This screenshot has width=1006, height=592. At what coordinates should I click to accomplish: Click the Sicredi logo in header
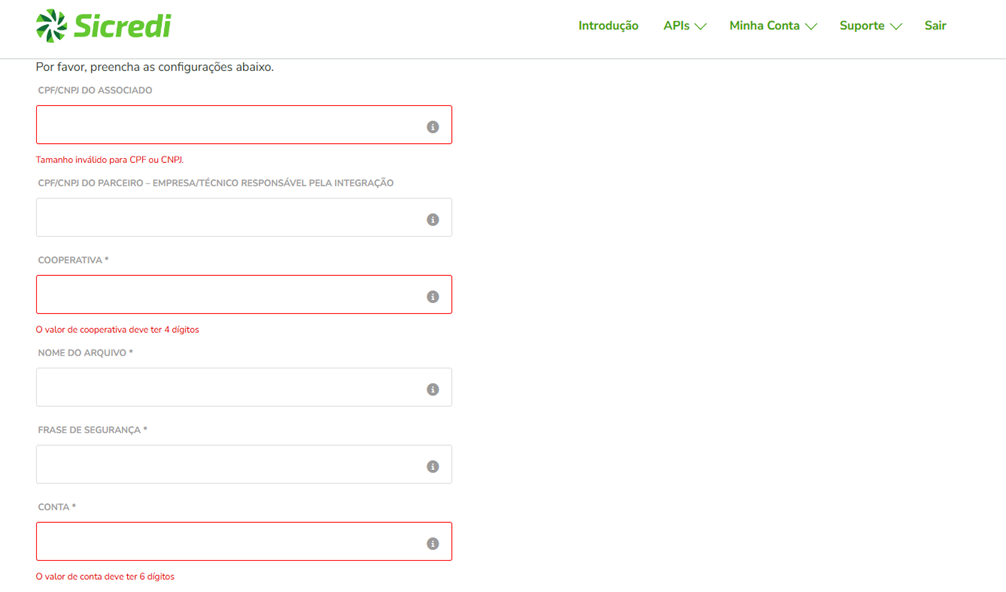(x=103, y=26)
